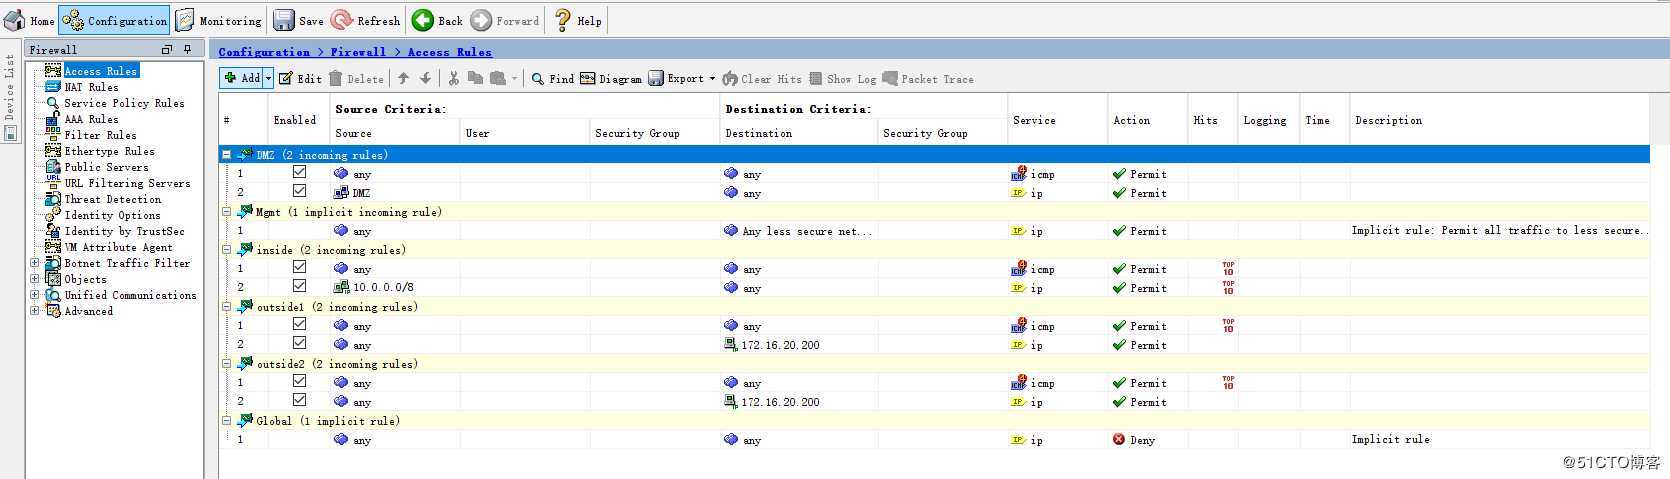
Task: Click the Forward navigation button
Action: coord(505,20)
